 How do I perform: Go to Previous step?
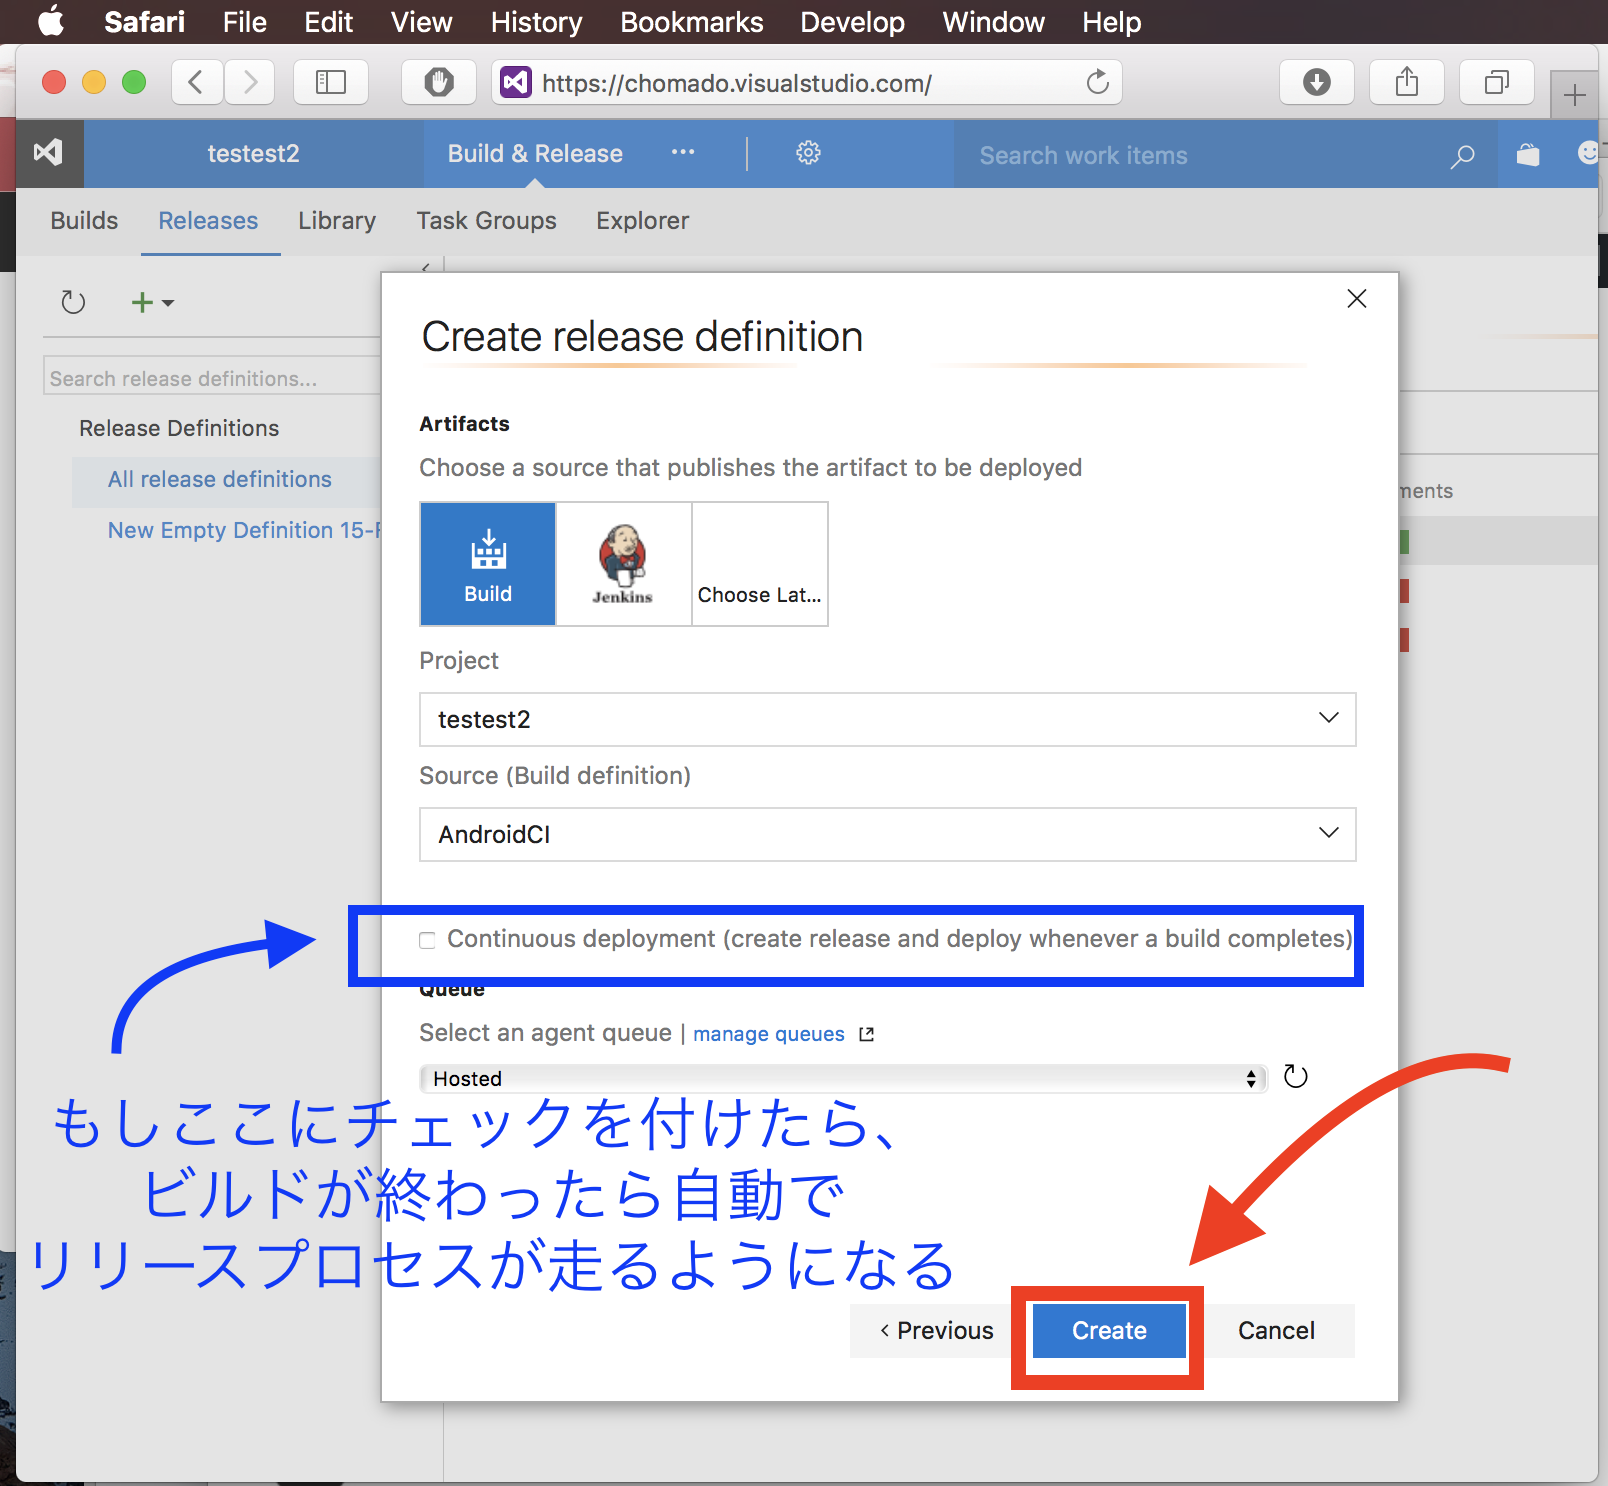pyautogui.click(x=936, y=1330)
